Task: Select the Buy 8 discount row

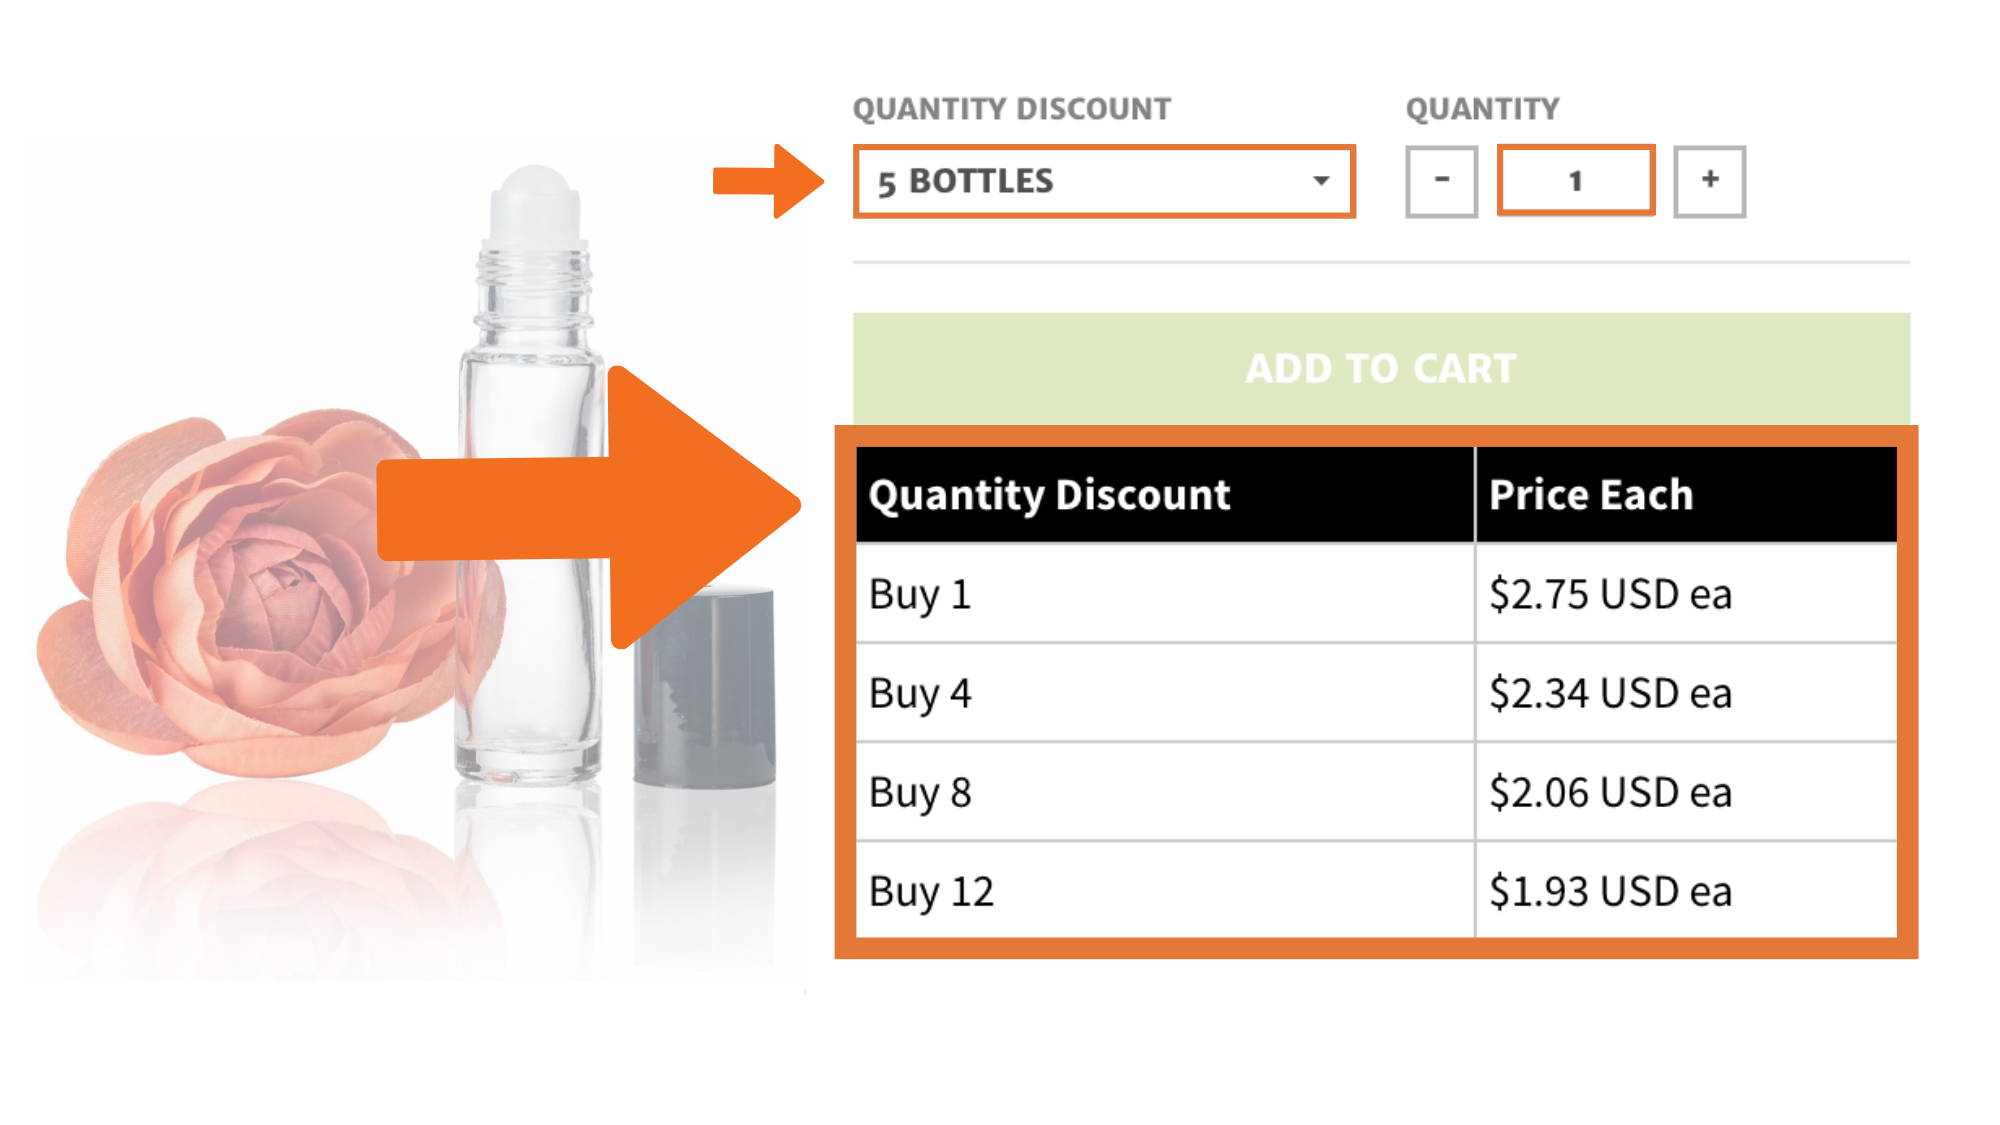Action: click(1376, 792)
